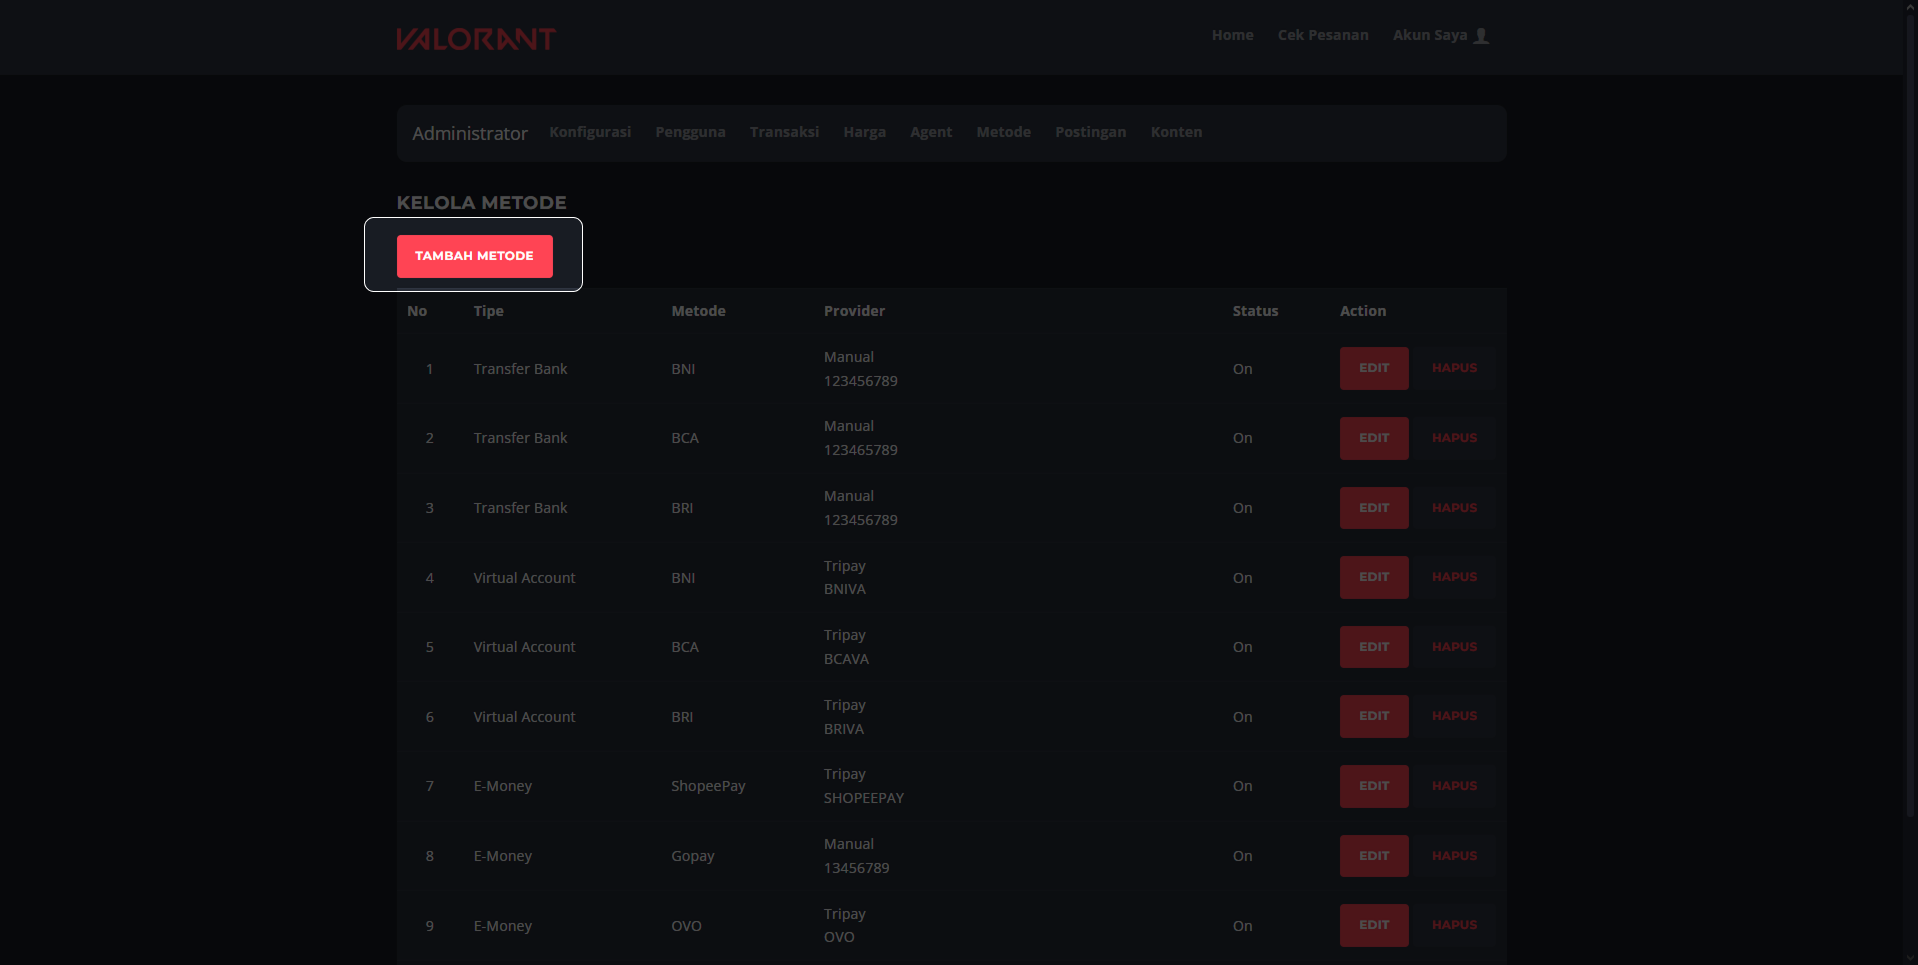Image resolution: width=1918 pixels, height=965 pixels.
Task: Click the KELOLA METODE page heading
Action: coord(481,203)
